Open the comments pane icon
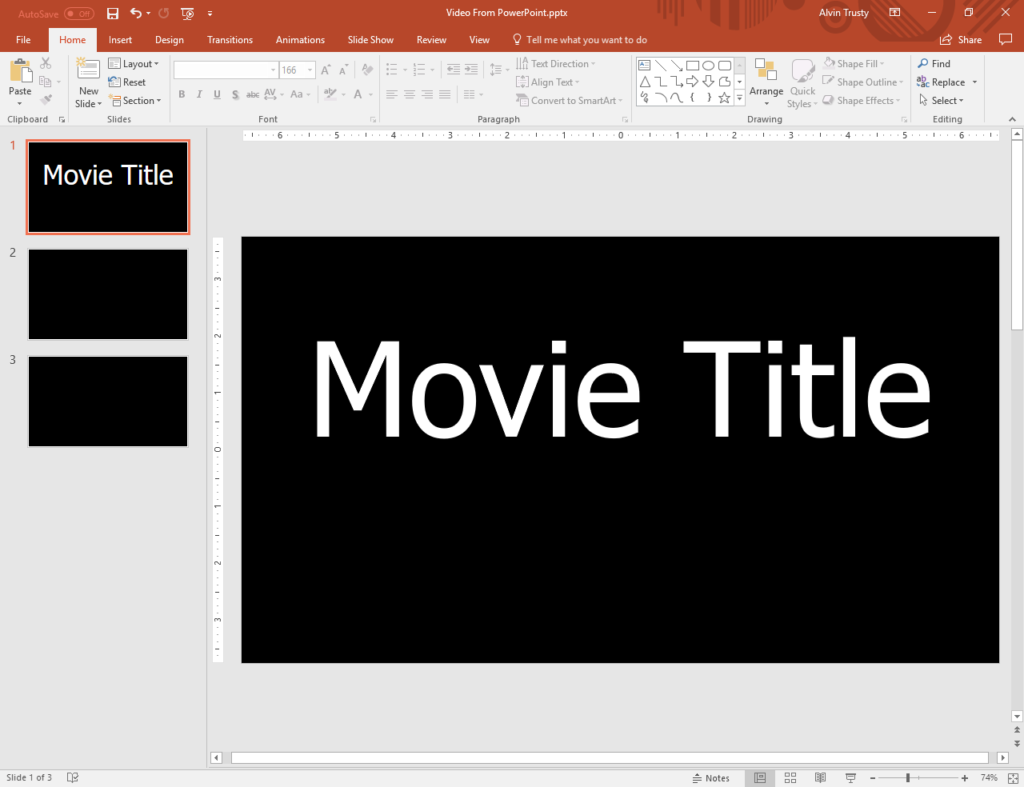Image resolution: width=1024 pixels, height=787 pixels. 1005,40
